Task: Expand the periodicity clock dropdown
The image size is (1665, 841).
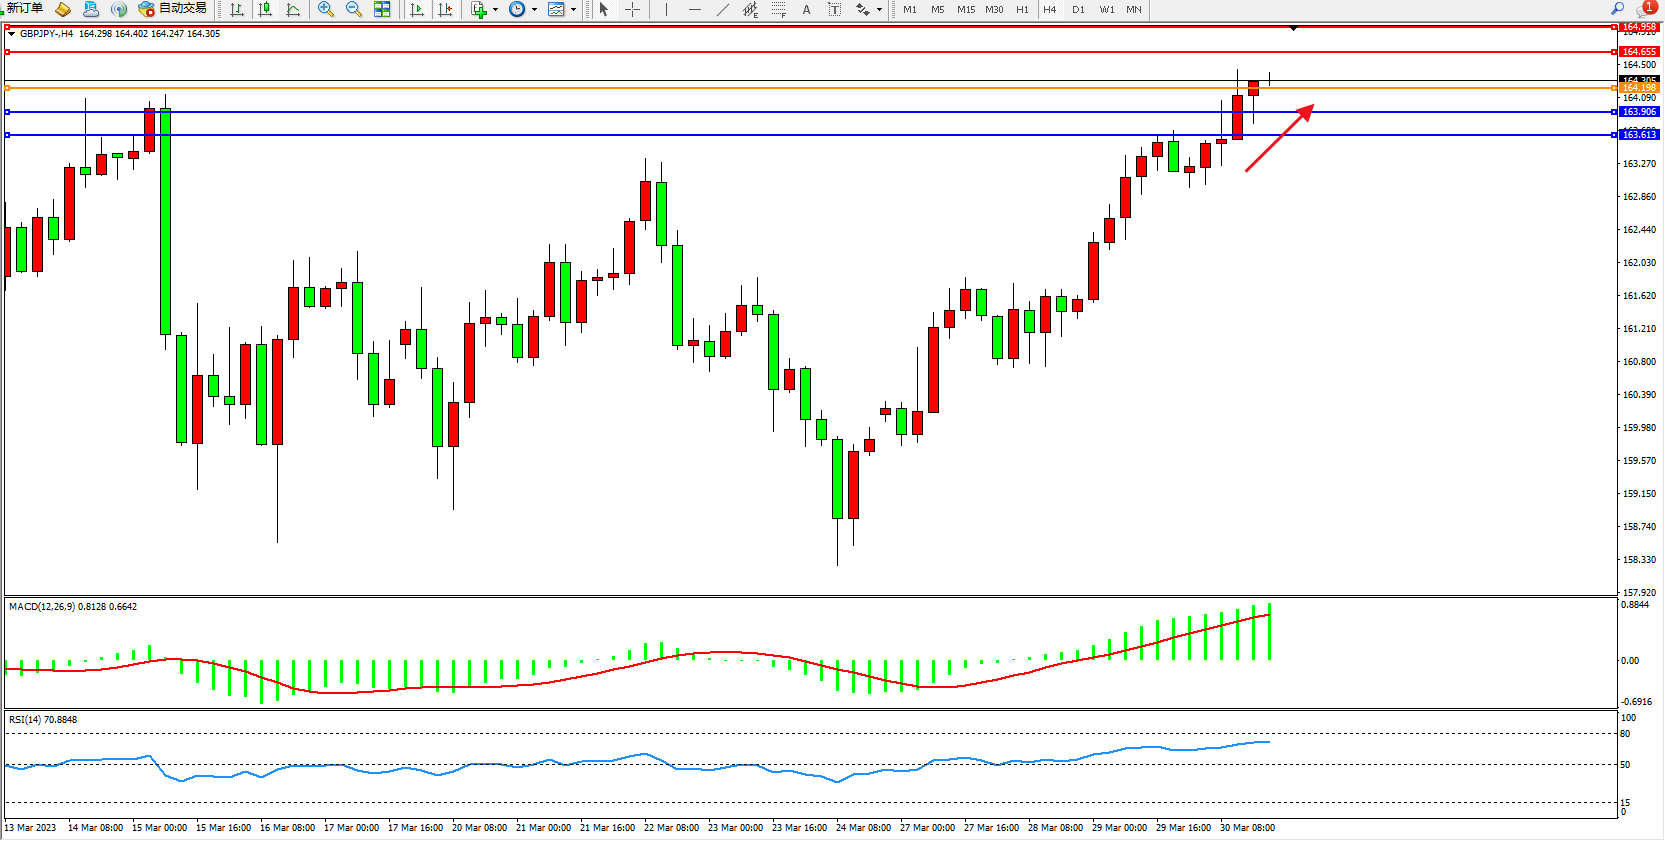Action: tap(534, 10)
